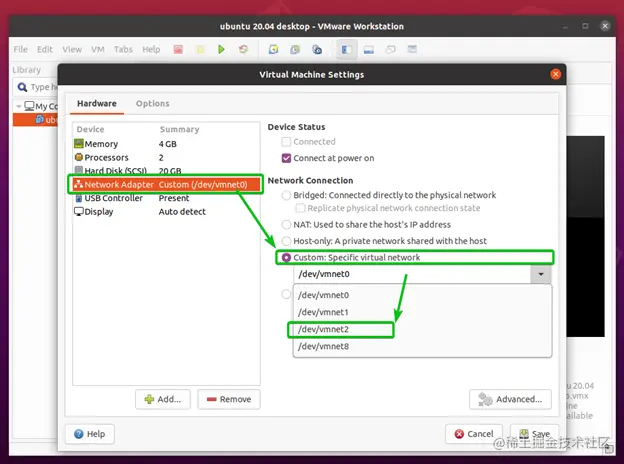This screenshot has width=624, height=464.
Task: Click the processors summary value 2
Action: 161,157
